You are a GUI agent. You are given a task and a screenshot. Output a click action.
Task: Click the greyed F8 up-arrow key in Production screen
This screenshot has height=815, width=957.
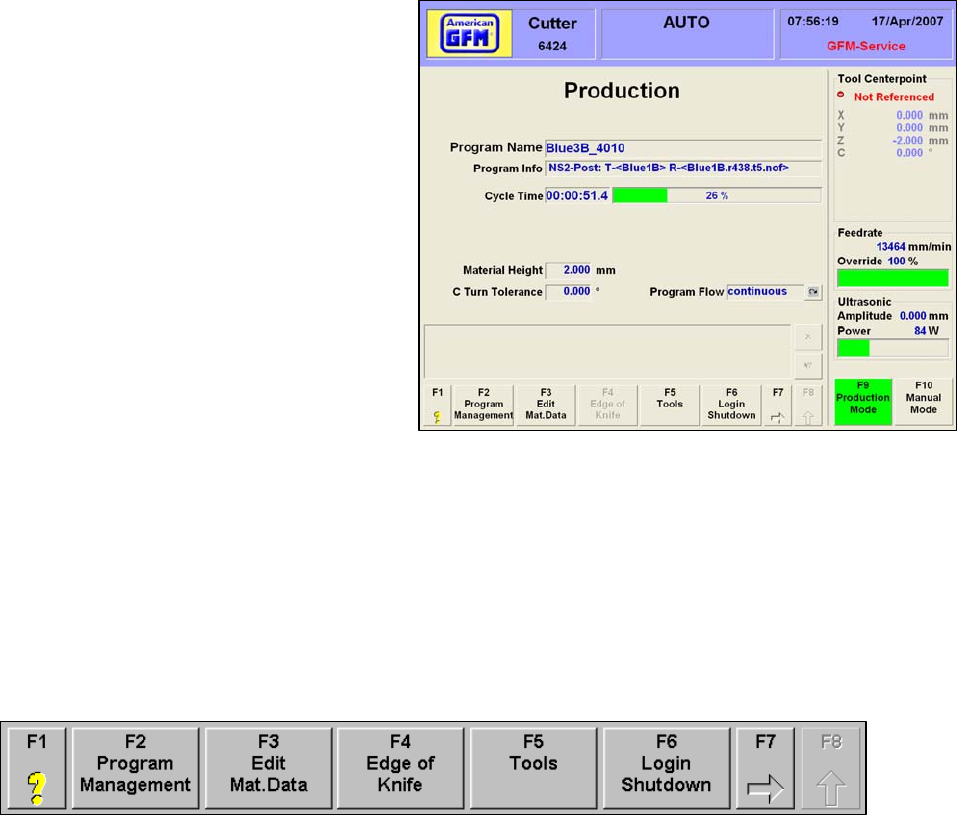pyautogui.click(x=808, y=405)
